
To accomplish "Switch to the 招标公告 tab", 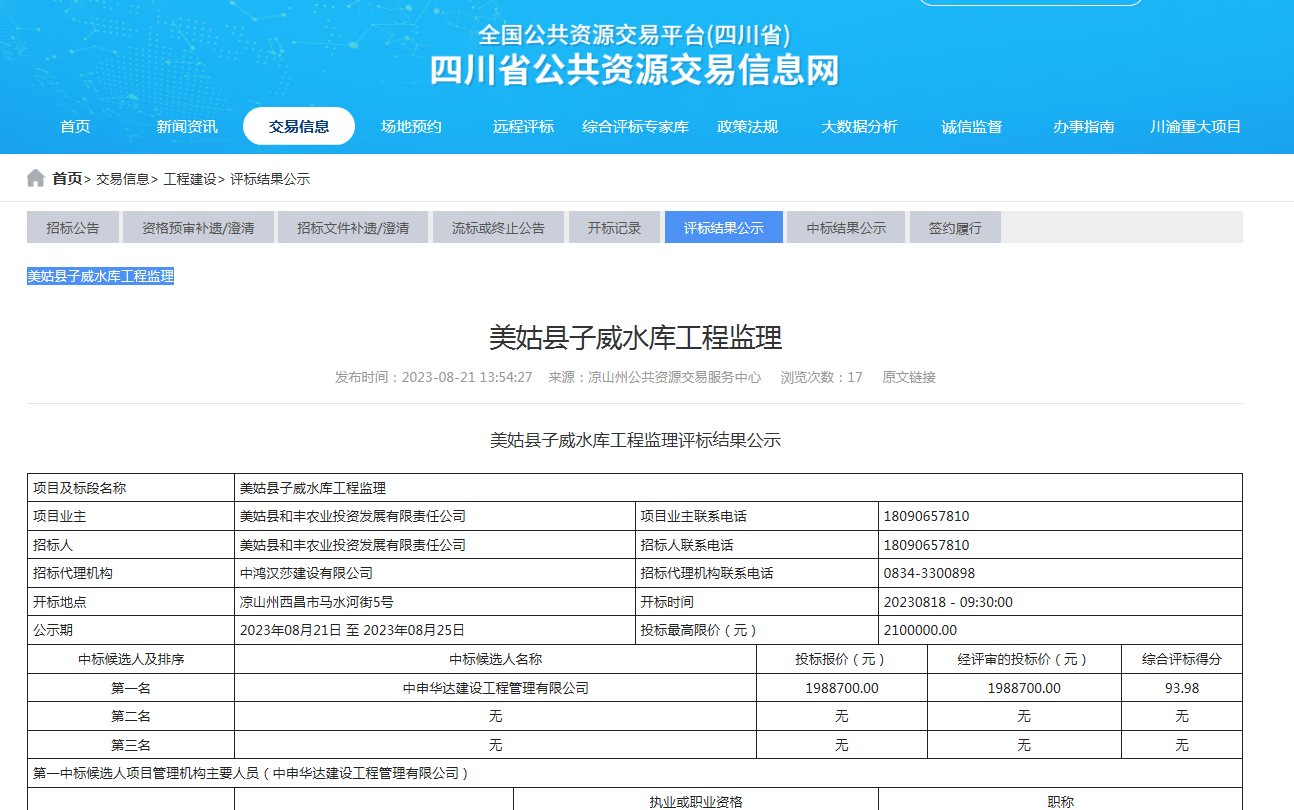I will tap(73, 227).
